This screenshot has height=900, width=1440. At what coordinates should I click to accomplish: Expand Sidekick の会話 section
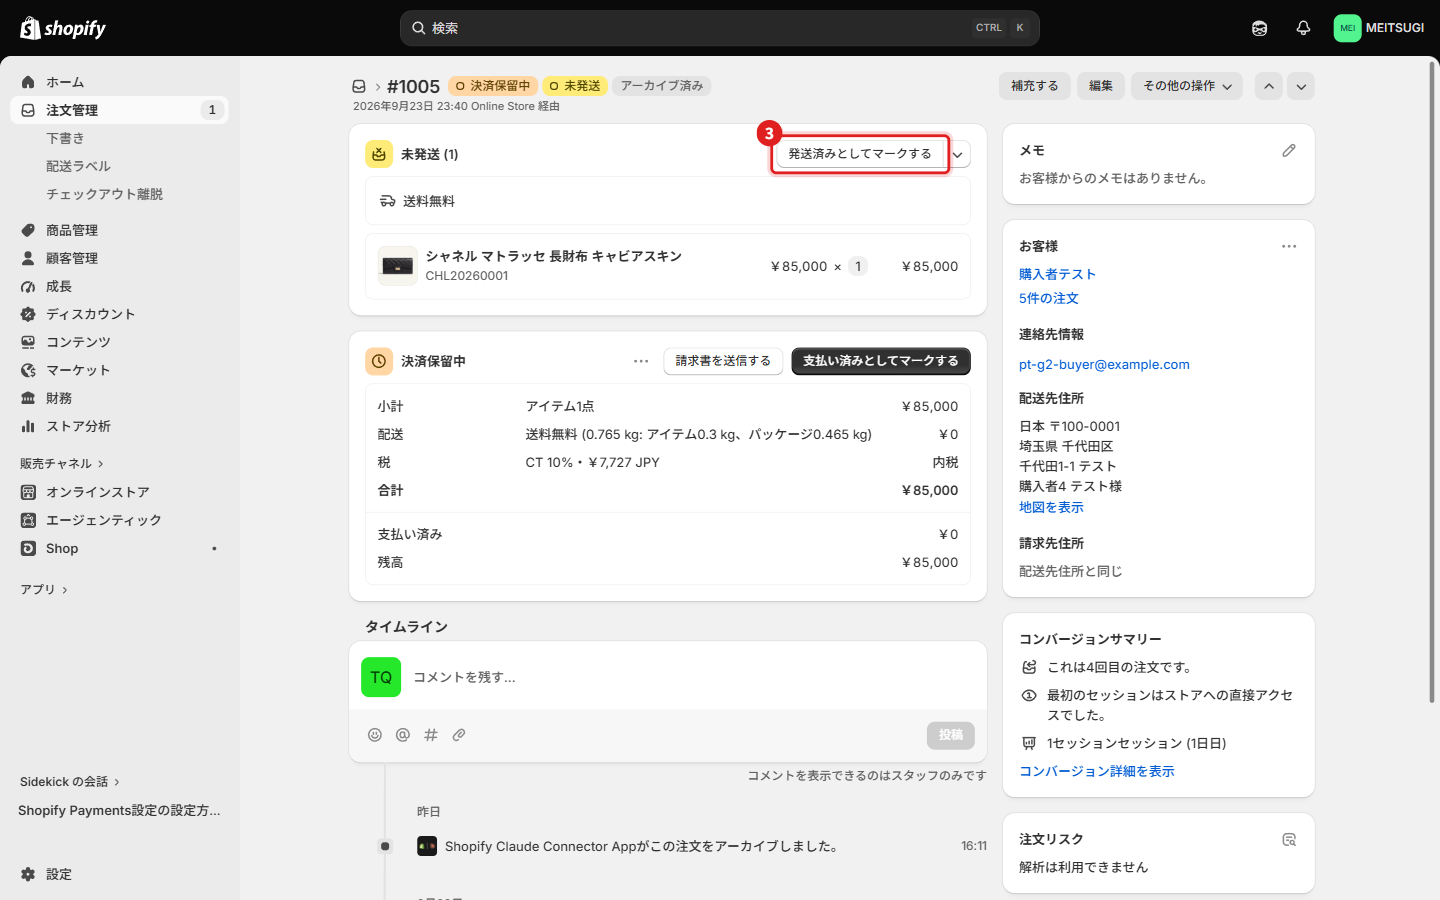point(70,782)
